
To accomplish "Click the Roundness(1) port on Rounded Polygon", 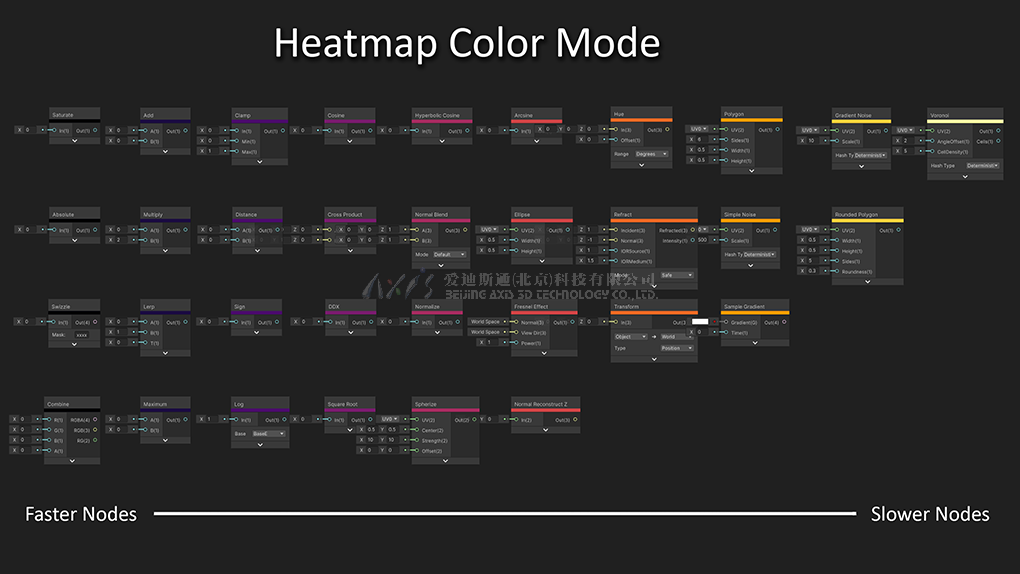I will click(835, 271).
